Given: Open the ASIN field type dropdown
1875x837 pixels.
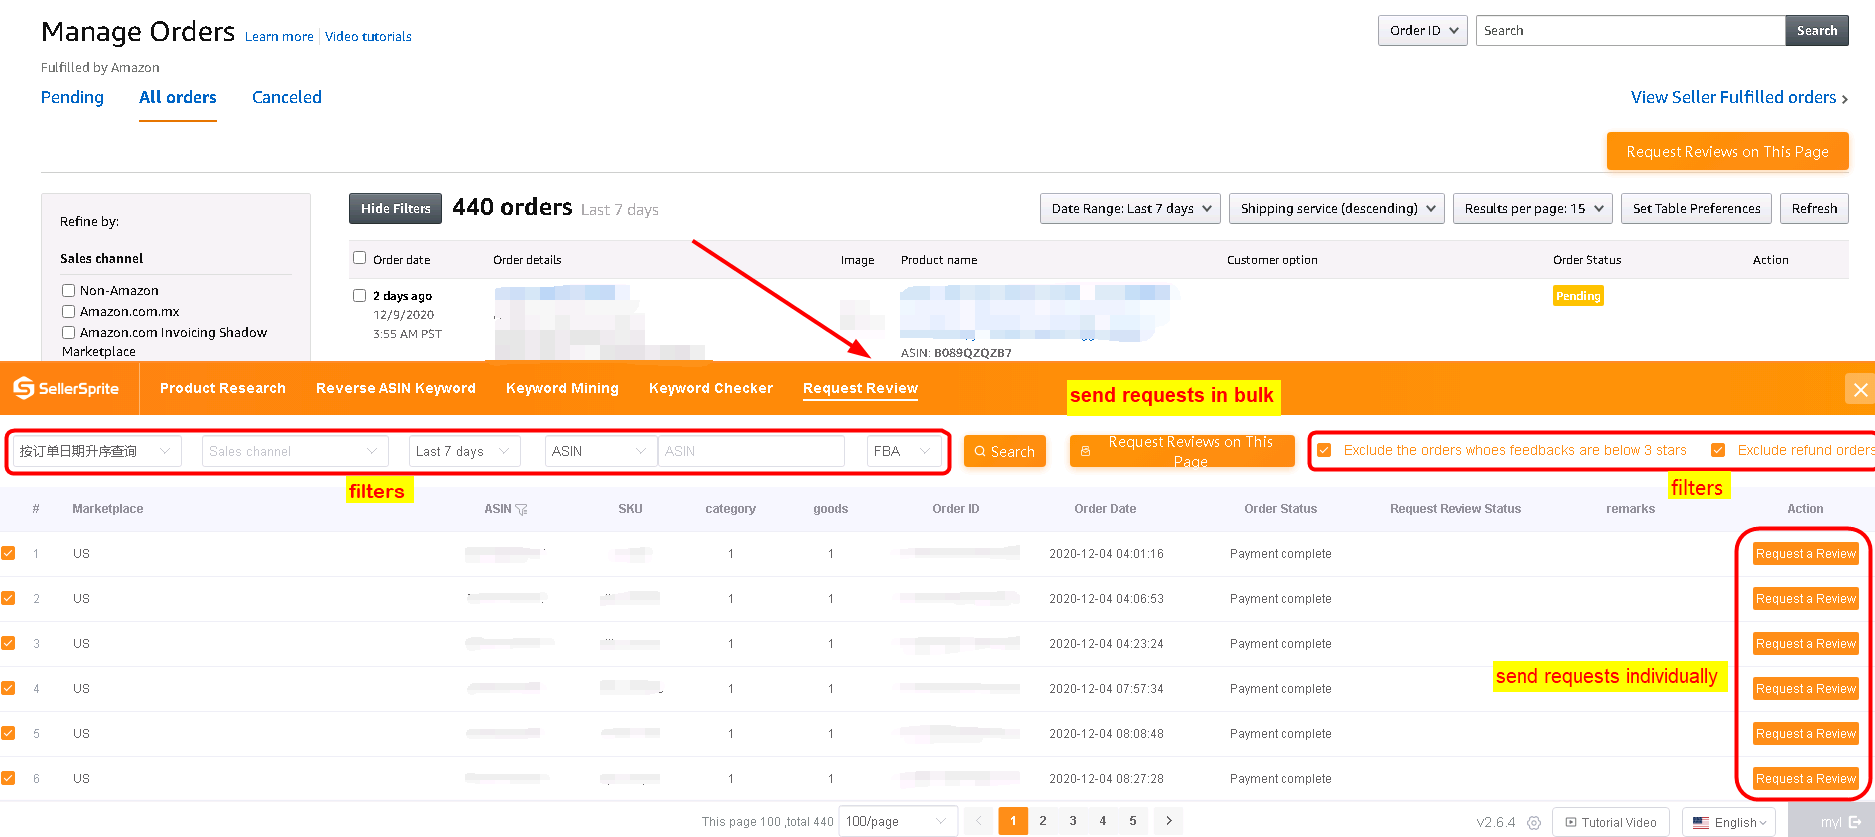Looking at the screenshot, I should (600, 451).
